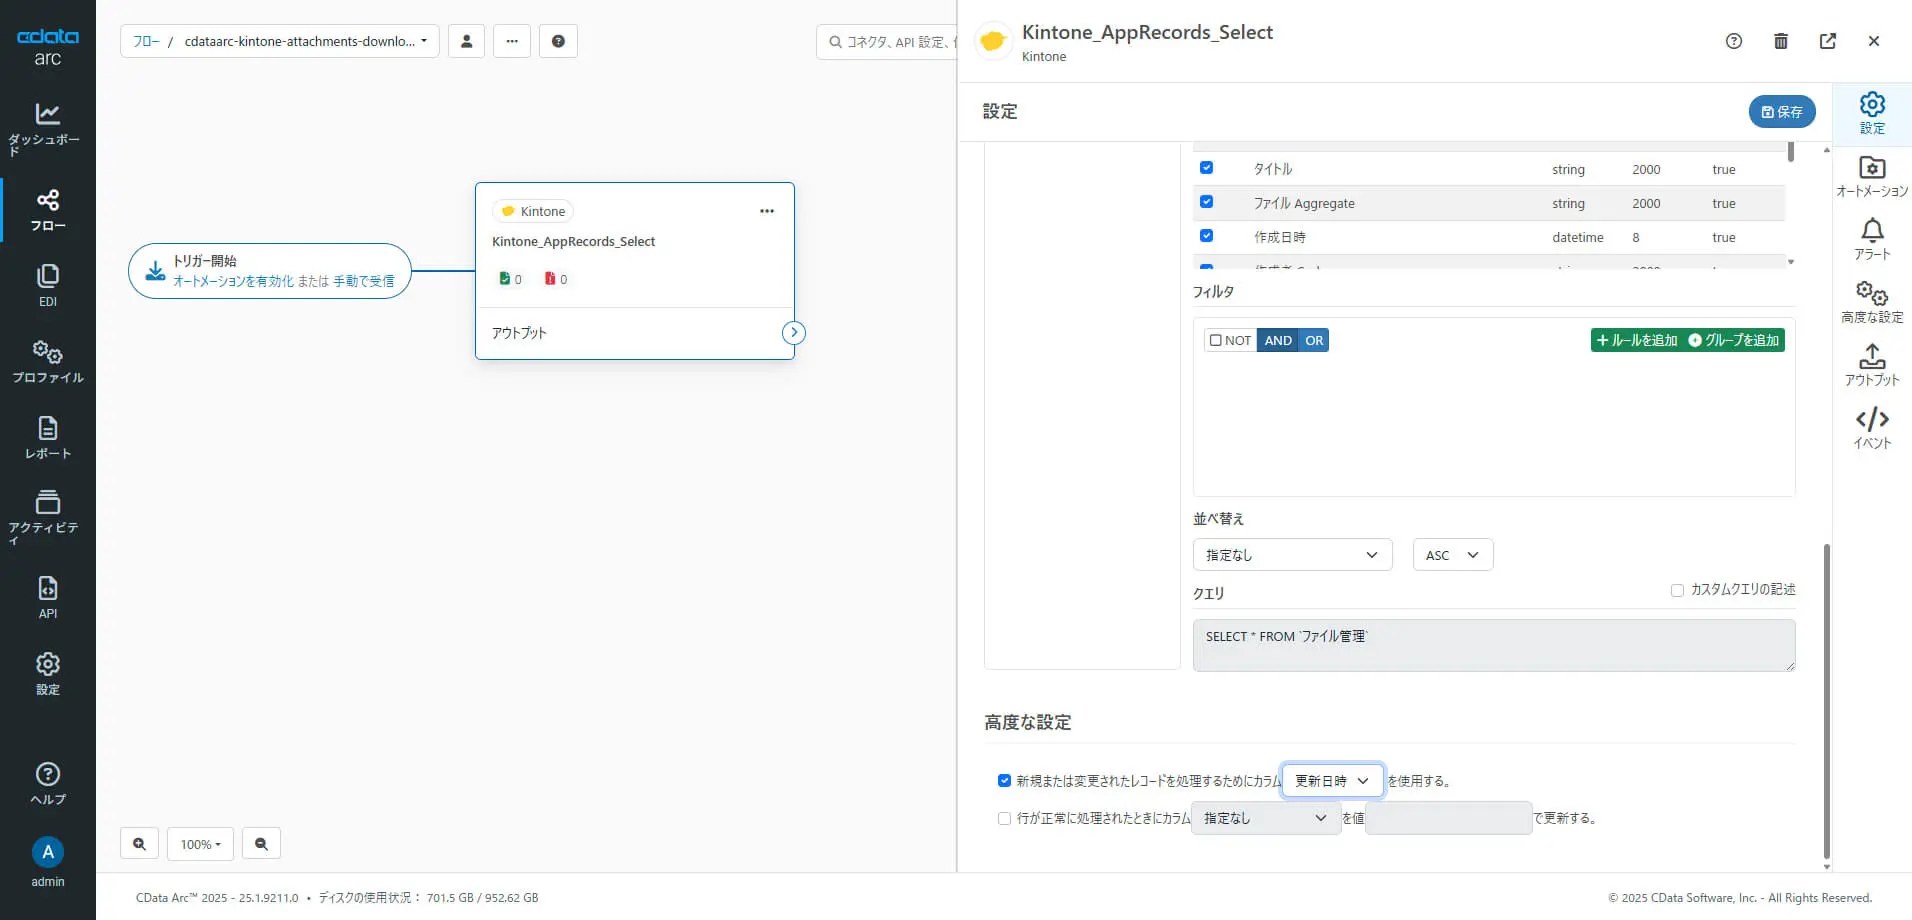Add a filter rule with ルールを追加

point(1636,340)
